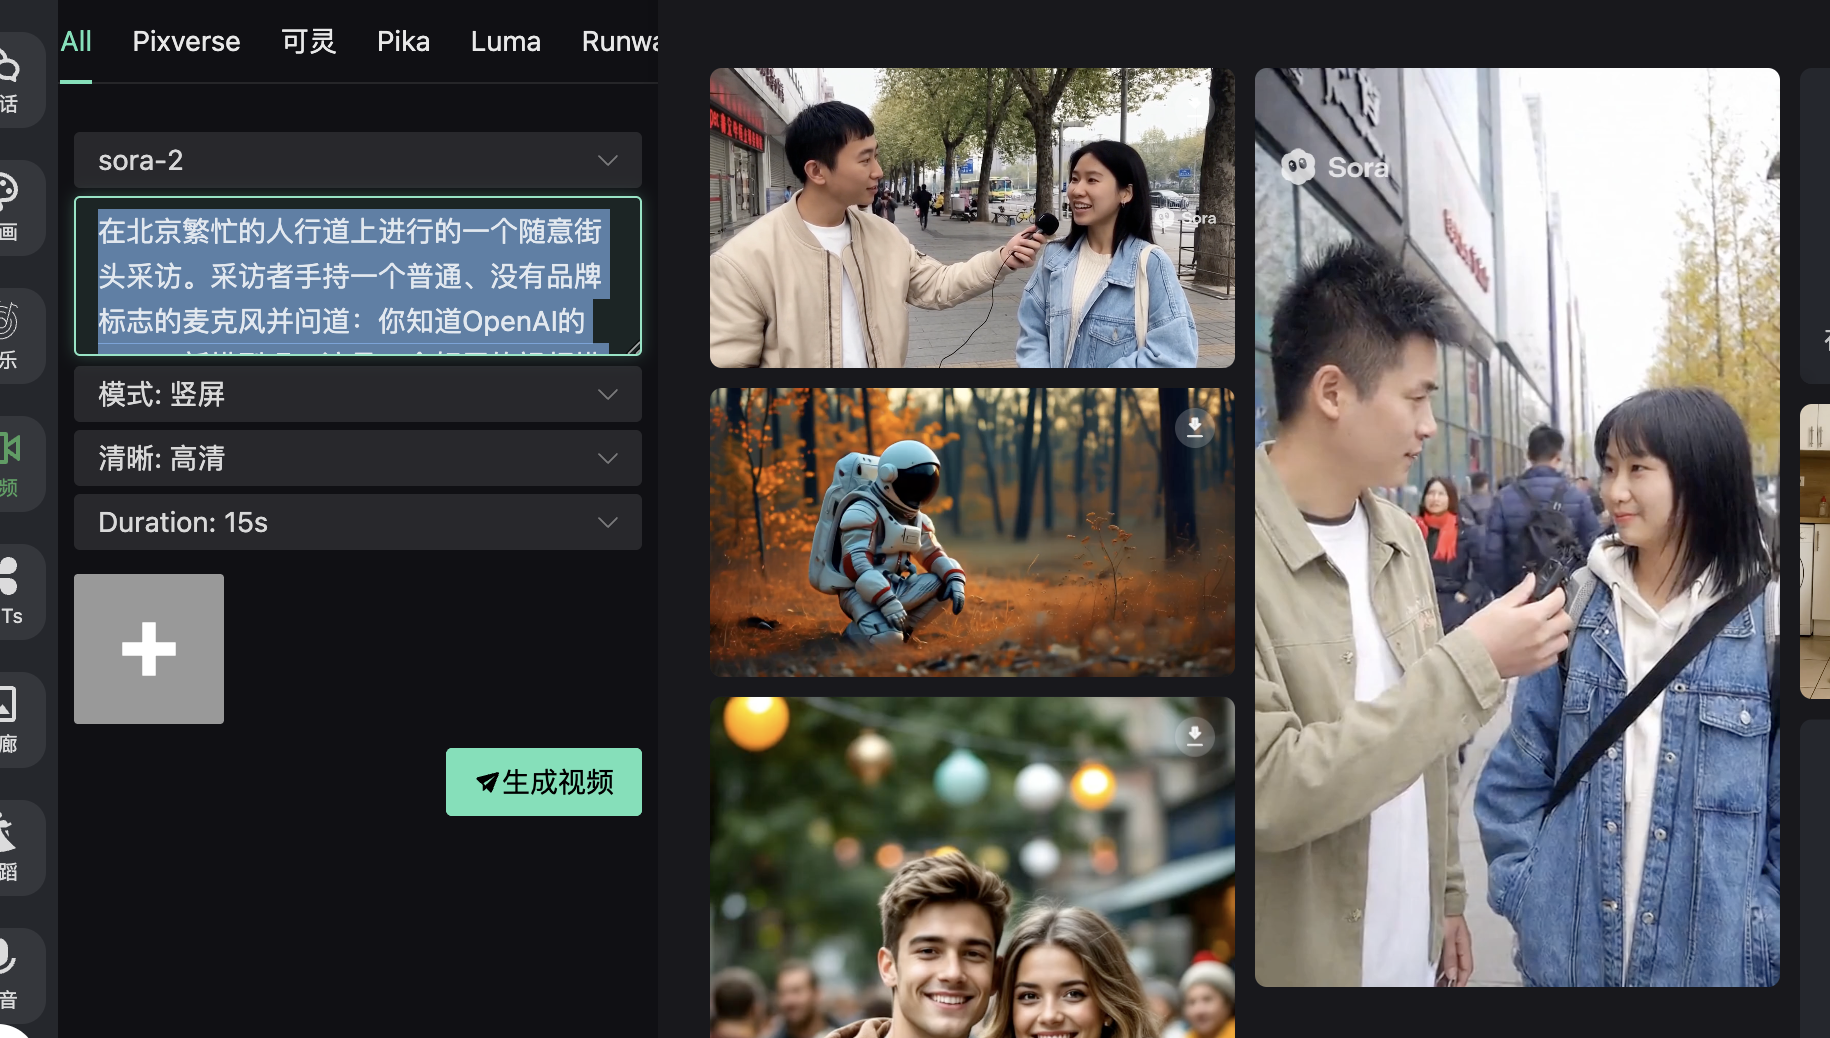This screenshot has height=1038, width=1830.
Task: Download the smiling couple video
Action: (x=1194, y=736)
